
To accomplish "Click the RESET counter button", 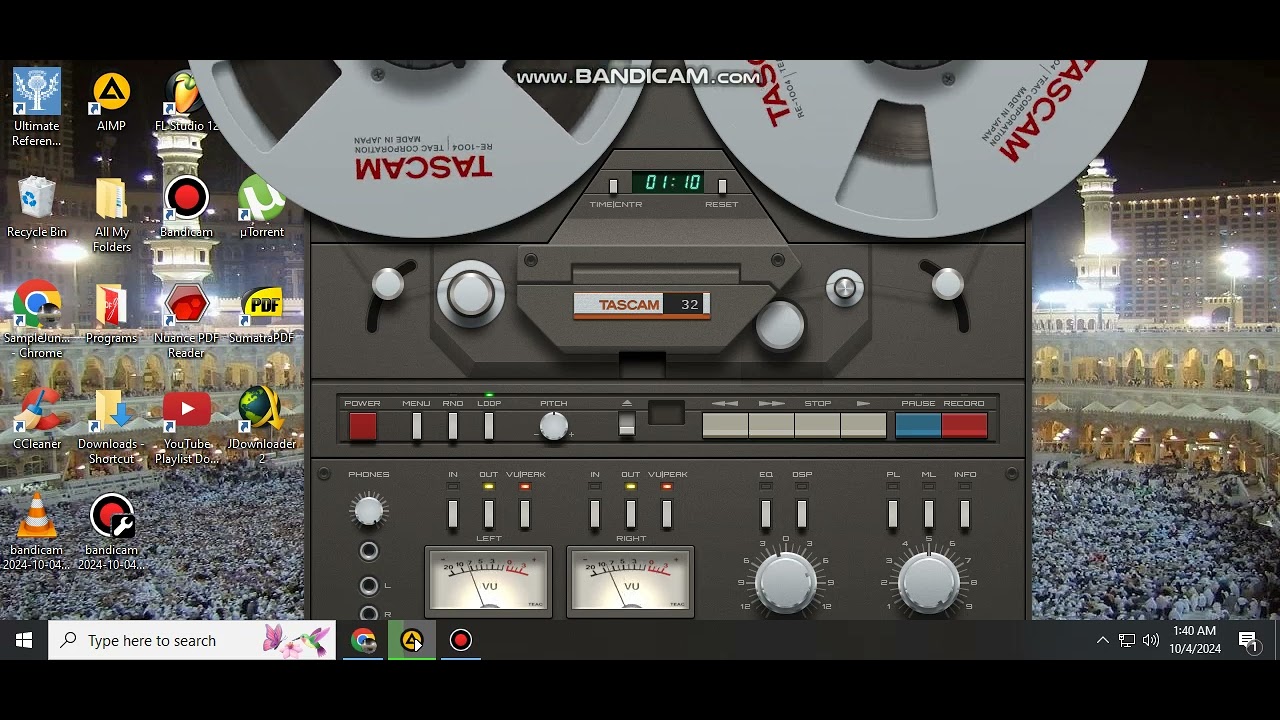I will point(722,187).
